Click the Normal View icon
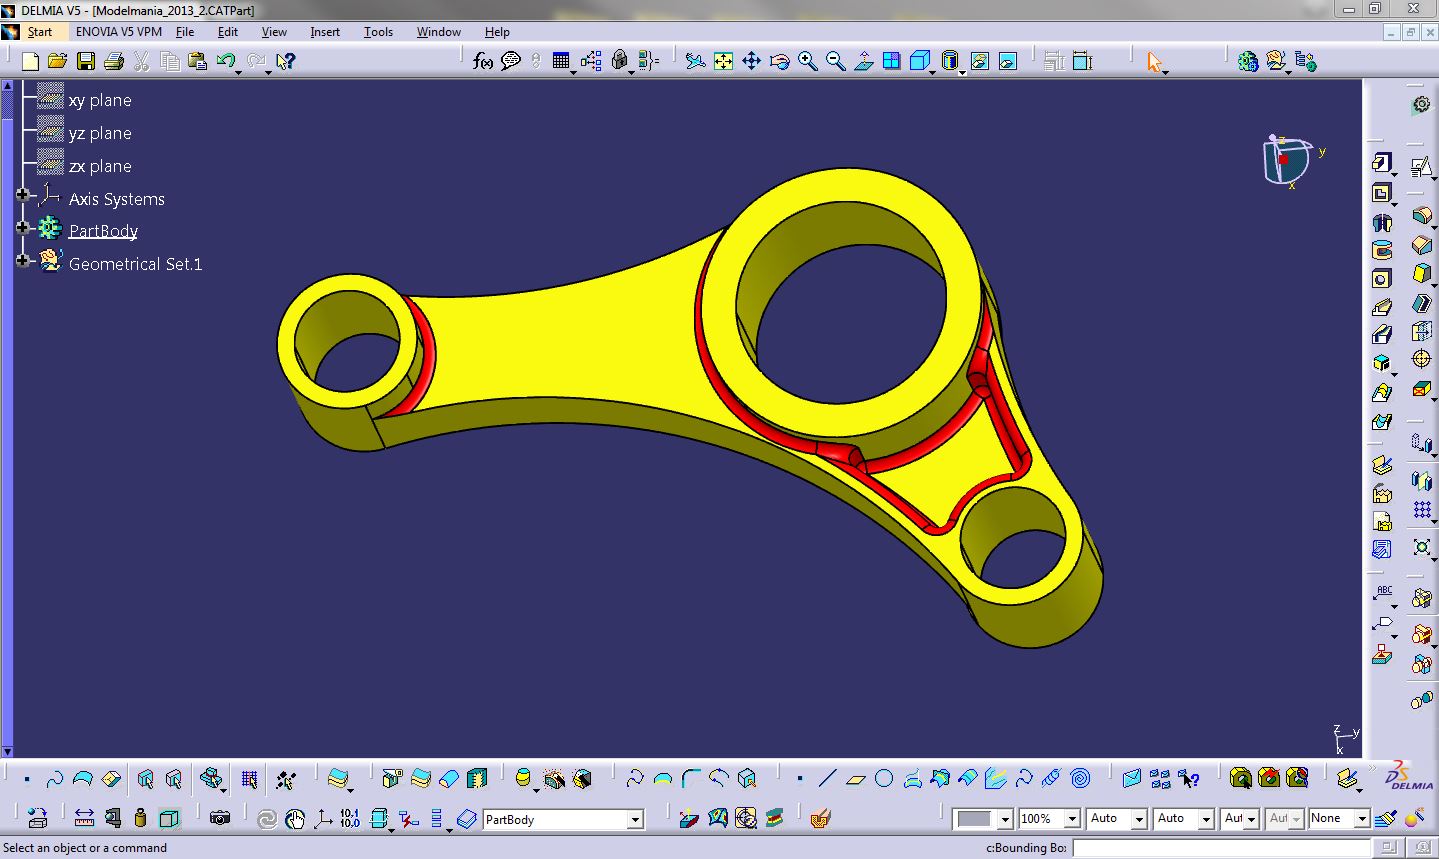The image size is (1439, 859). point(863,61)
